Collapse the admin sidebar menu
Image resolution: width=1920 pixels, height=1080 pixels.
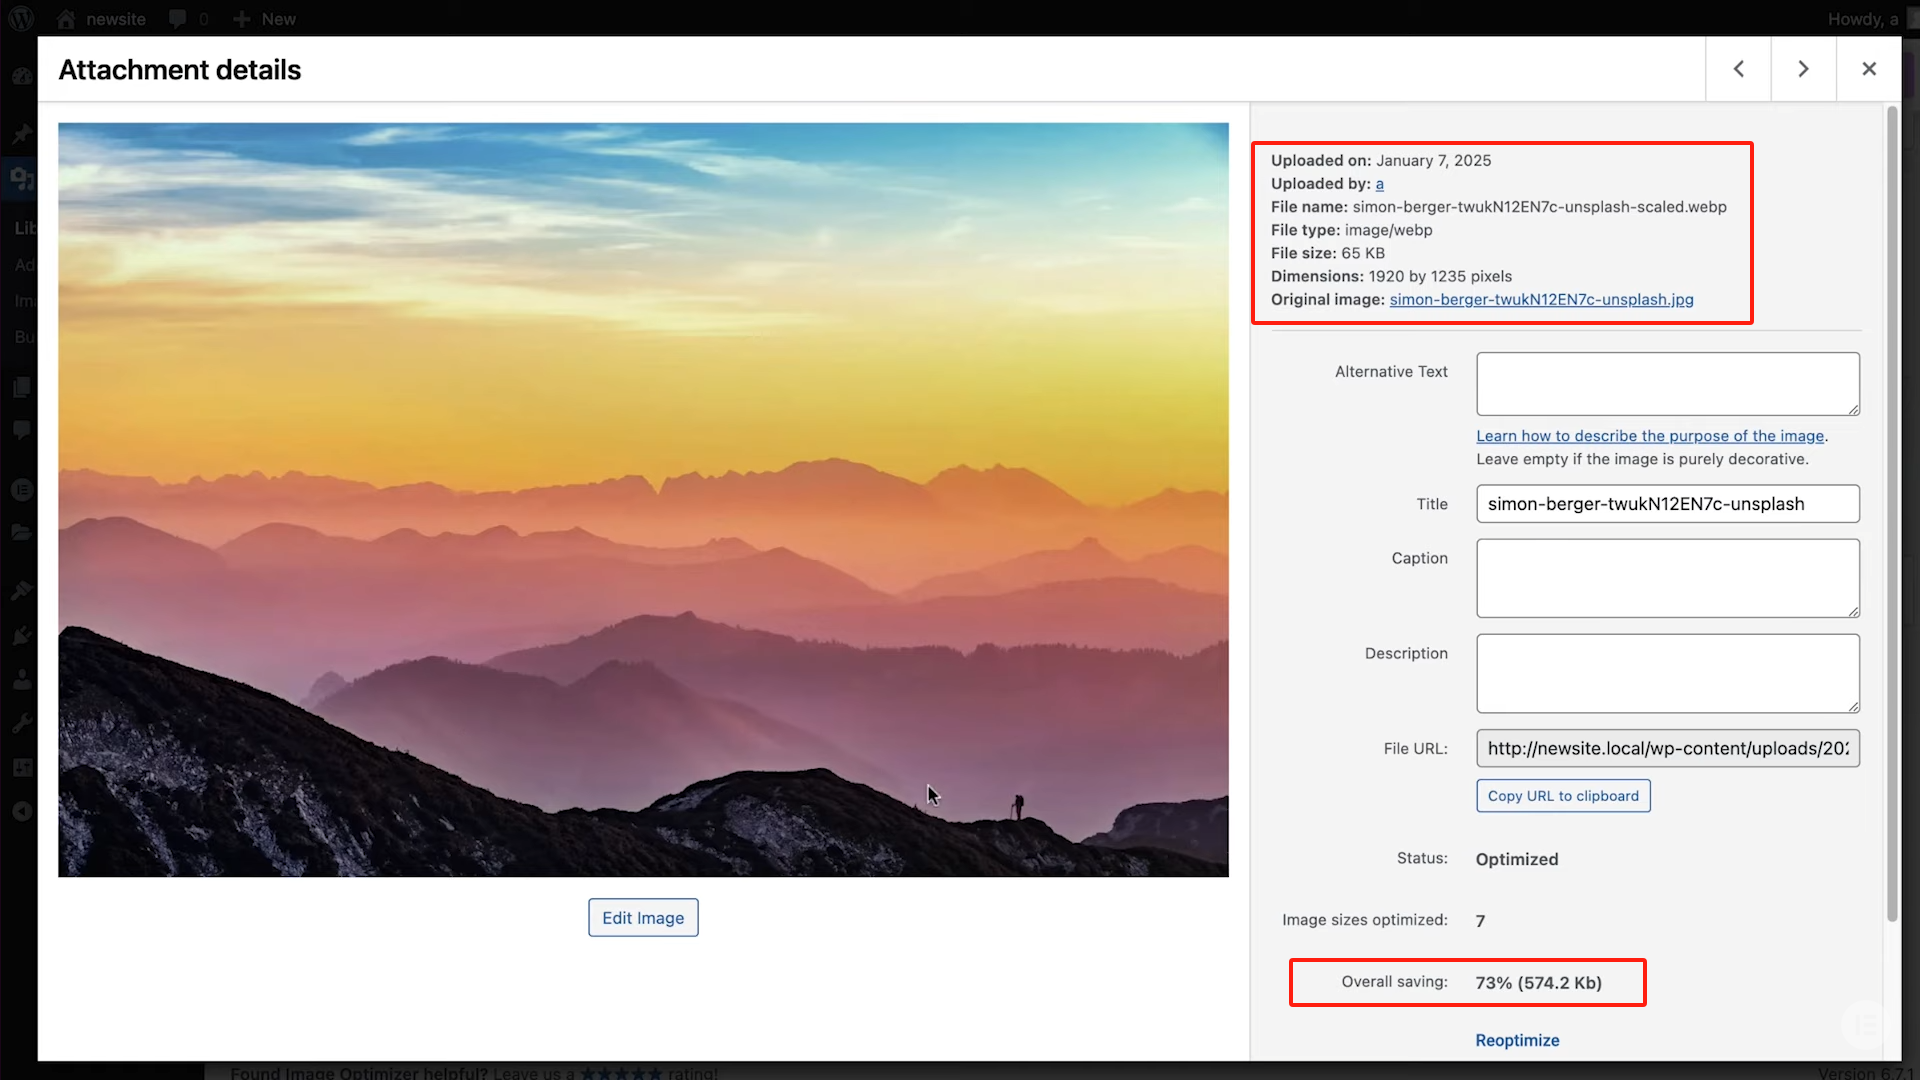tap(22, 811)
